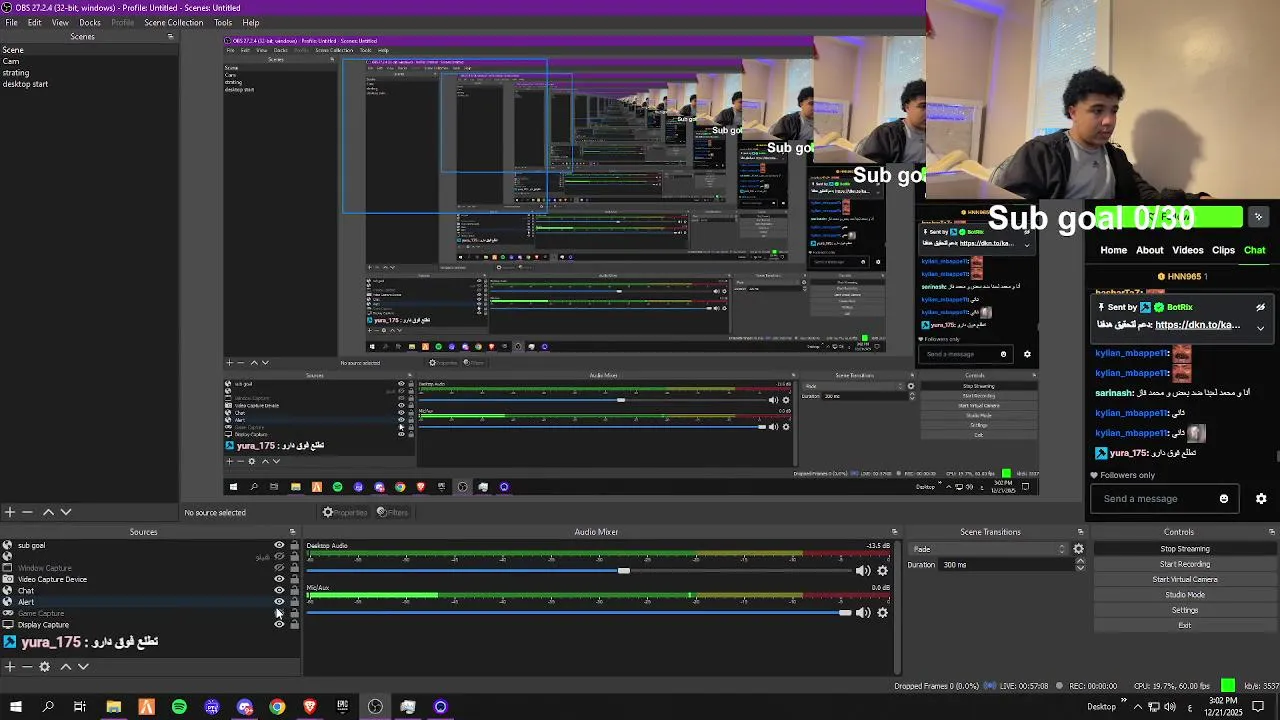The width and height of the screenshot is (1280, 720).
Task: Click Start Recording button
Action: (1184, 564)
